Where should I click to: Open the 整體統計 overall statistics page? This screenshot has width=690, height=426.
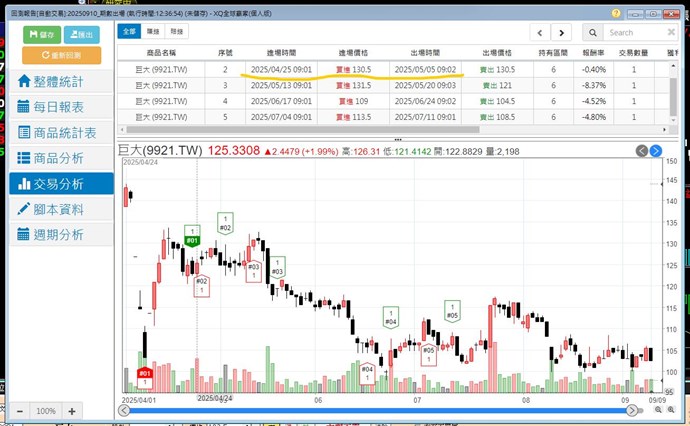point(61,81)
